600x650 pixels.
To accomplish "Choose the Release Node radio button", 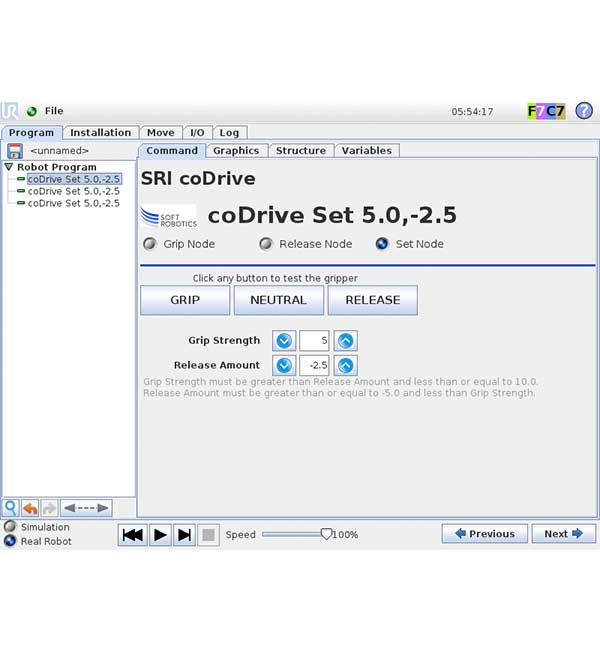I will pyautogui.click(x=266, y=244).
